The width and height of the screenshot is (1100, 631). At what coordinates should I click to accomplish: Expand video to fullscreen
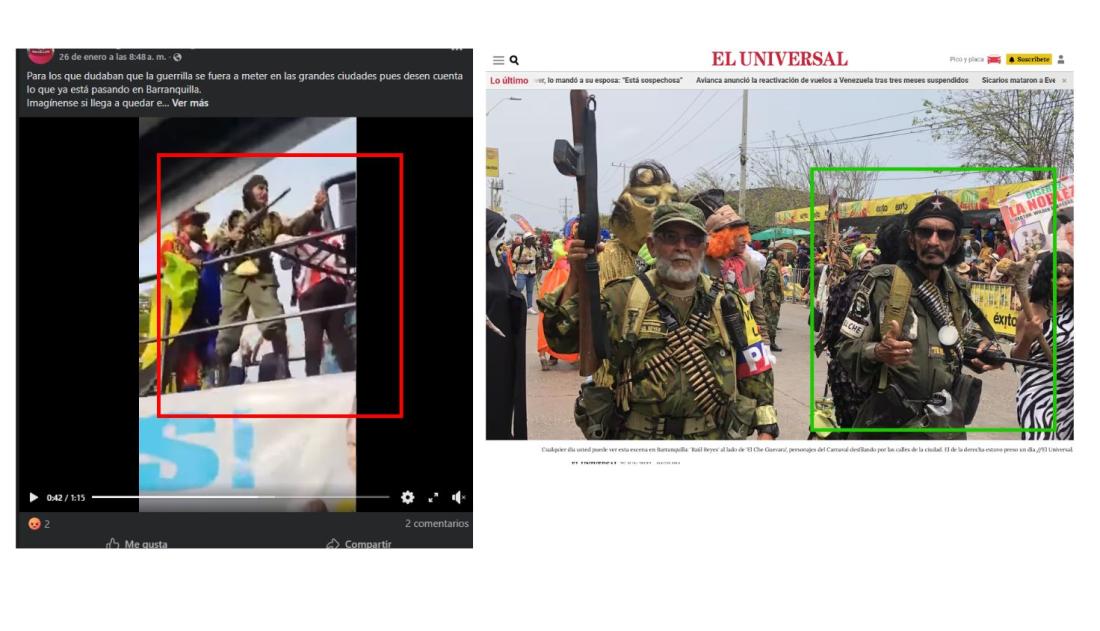coord(433,497)
